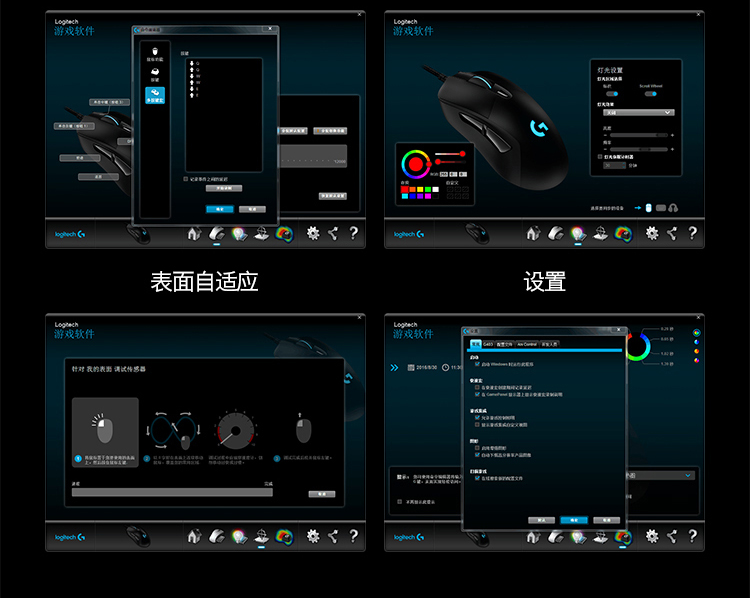Open Home icon in surface tuning window
This screenshot has width=750, height=598.
click(194, 536)
